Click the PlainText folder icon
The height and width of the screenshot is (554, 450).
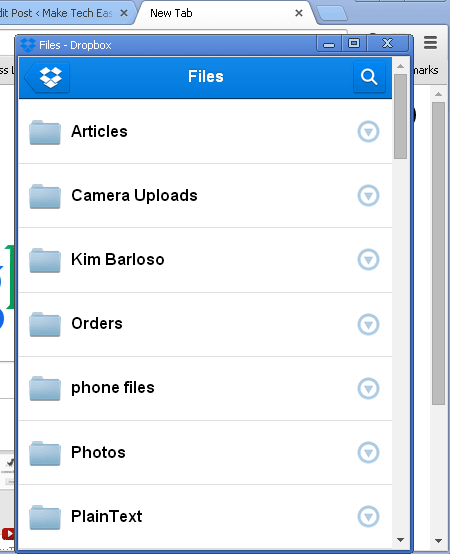click(x=45, y=518)
